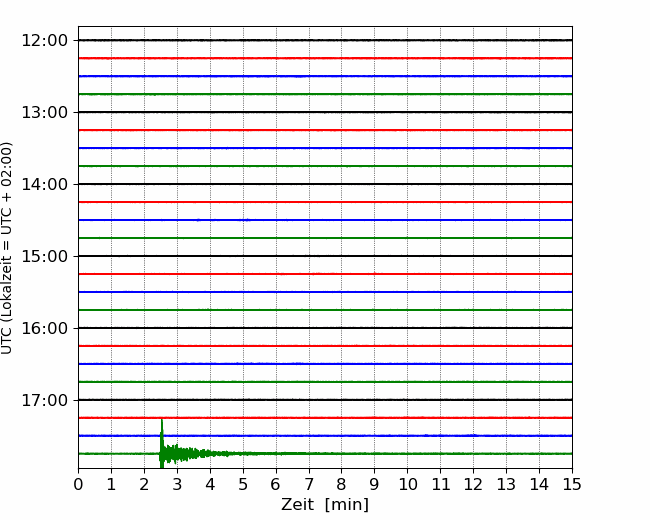Viewport: 650px width, 520px height.
Task: Click the x-axis tick label 2
Action: 144,484
